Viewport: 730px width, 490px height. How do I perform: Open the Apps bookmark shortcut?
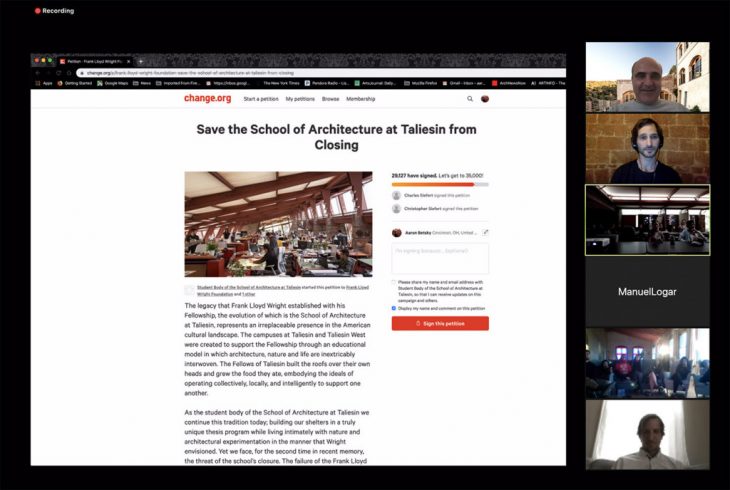(x=44, y=83)
